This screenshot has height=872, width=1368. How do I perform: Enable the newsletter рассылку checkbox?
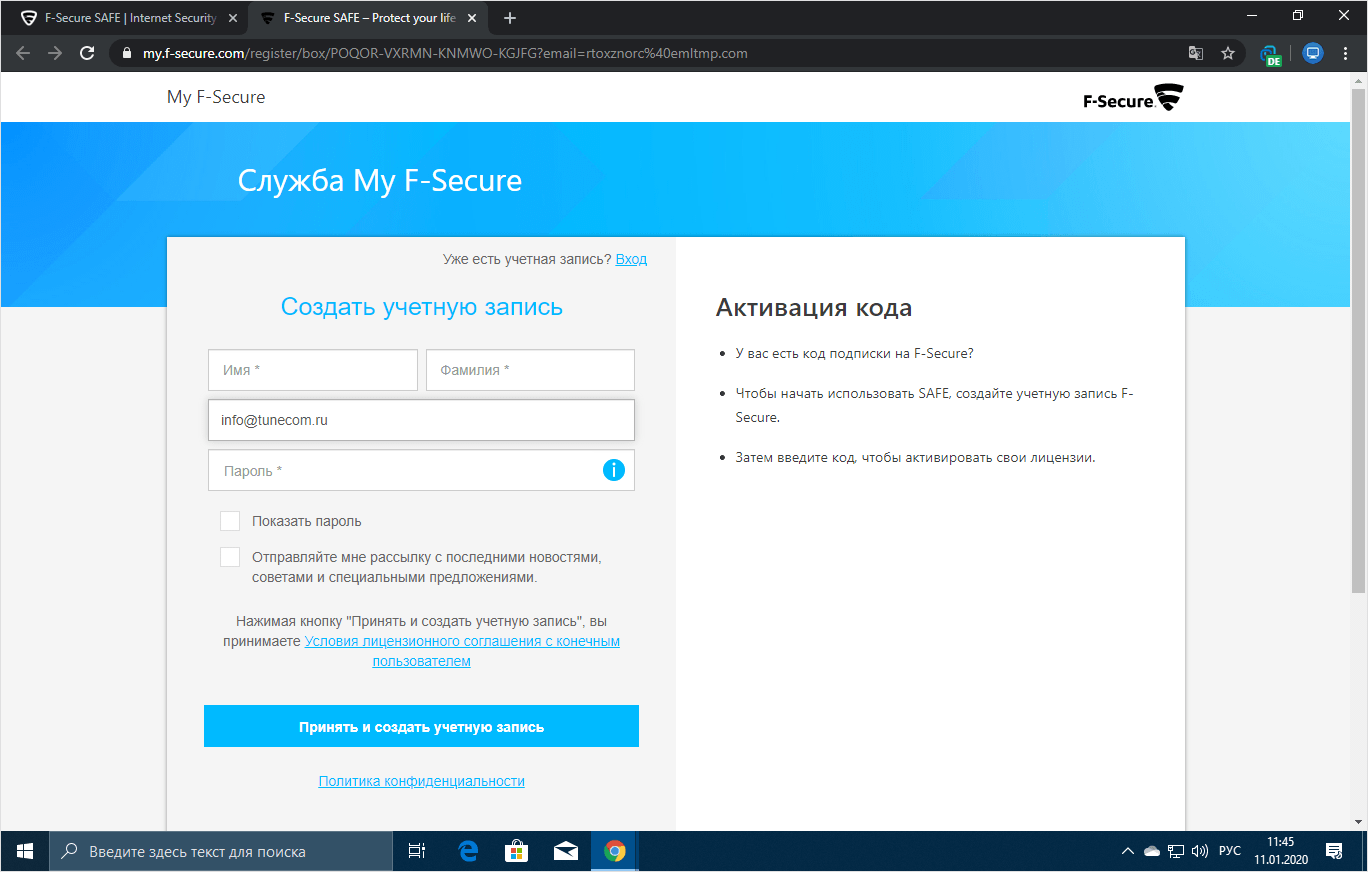(x=230, y=557)
